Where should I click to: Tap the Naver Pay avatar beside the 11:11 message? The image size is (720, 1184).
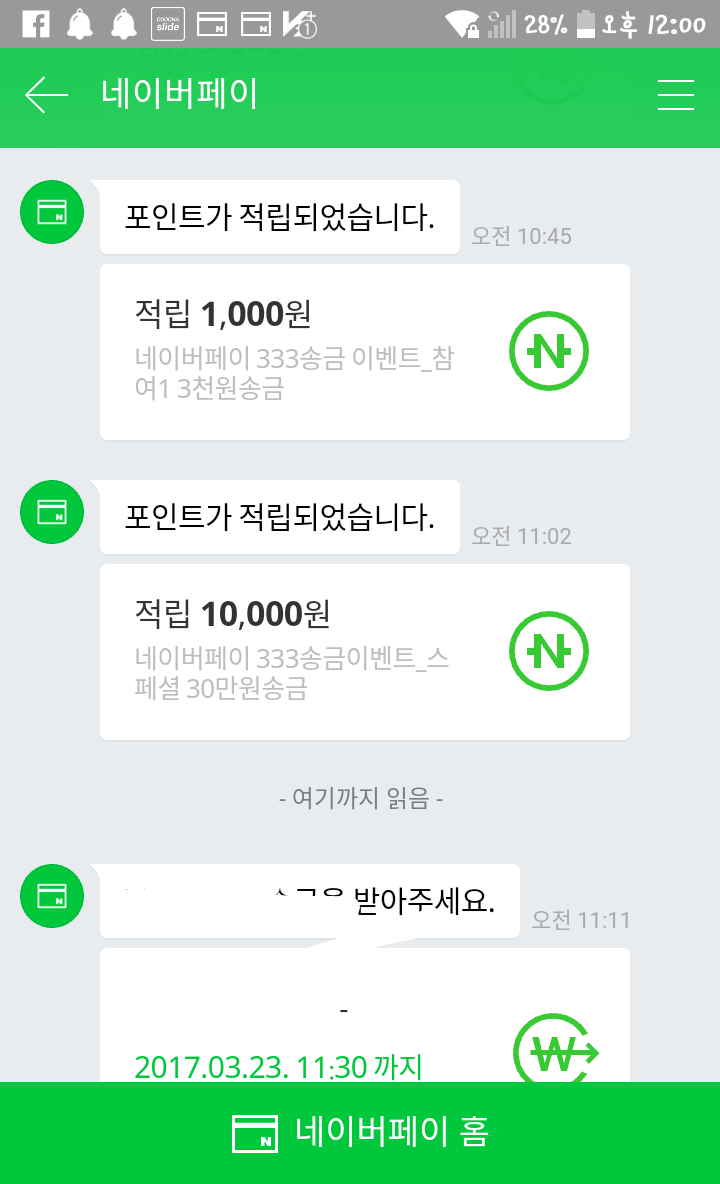pos(52,895)
